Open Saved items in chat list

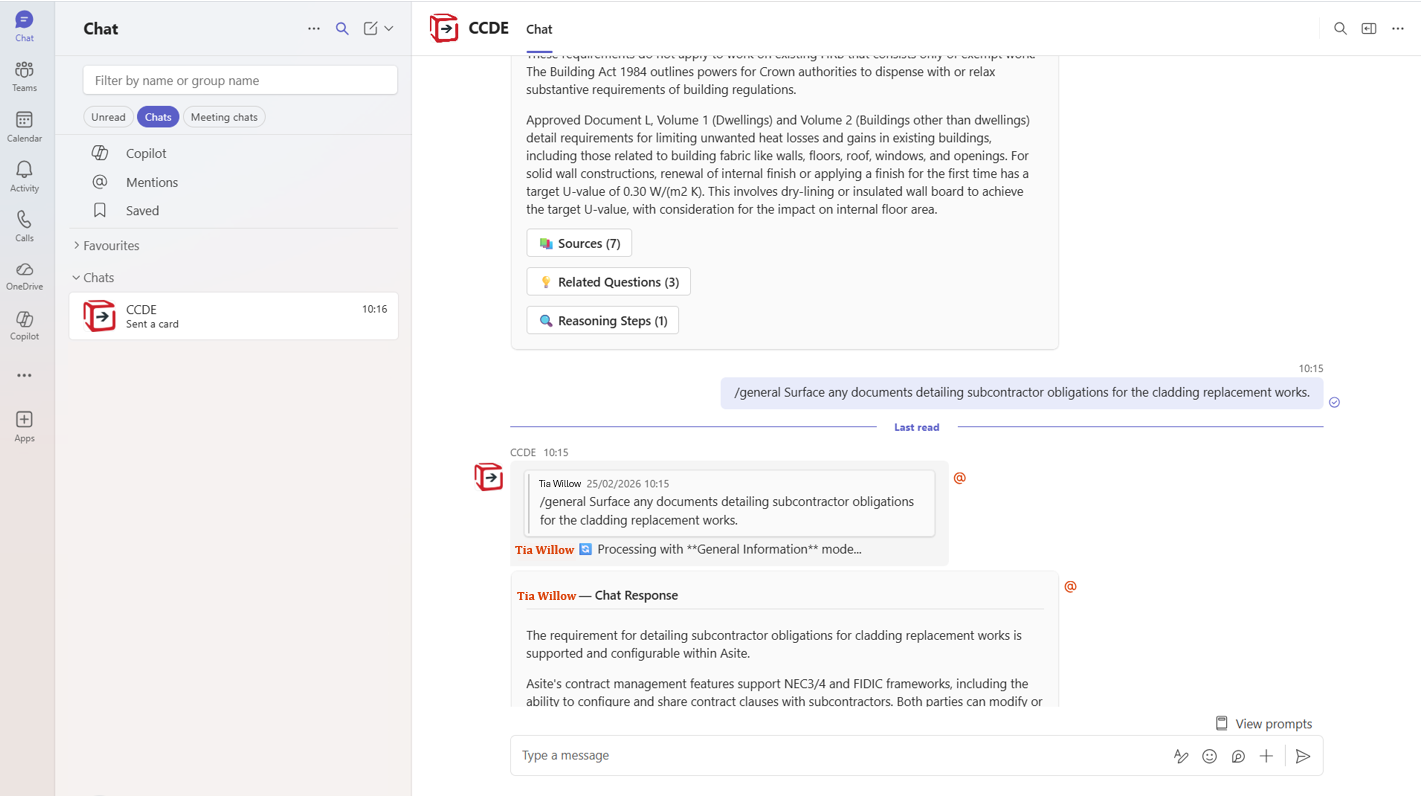tap(142, 211)
